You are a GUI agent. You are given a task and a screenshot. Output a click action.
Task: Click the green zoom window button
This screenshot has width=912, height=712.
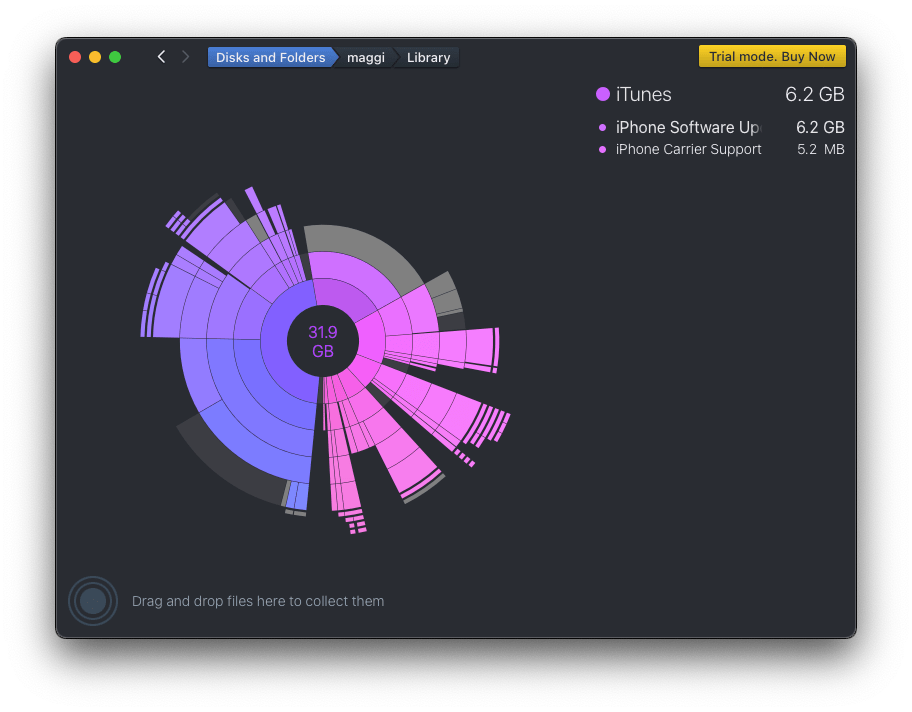115,57
